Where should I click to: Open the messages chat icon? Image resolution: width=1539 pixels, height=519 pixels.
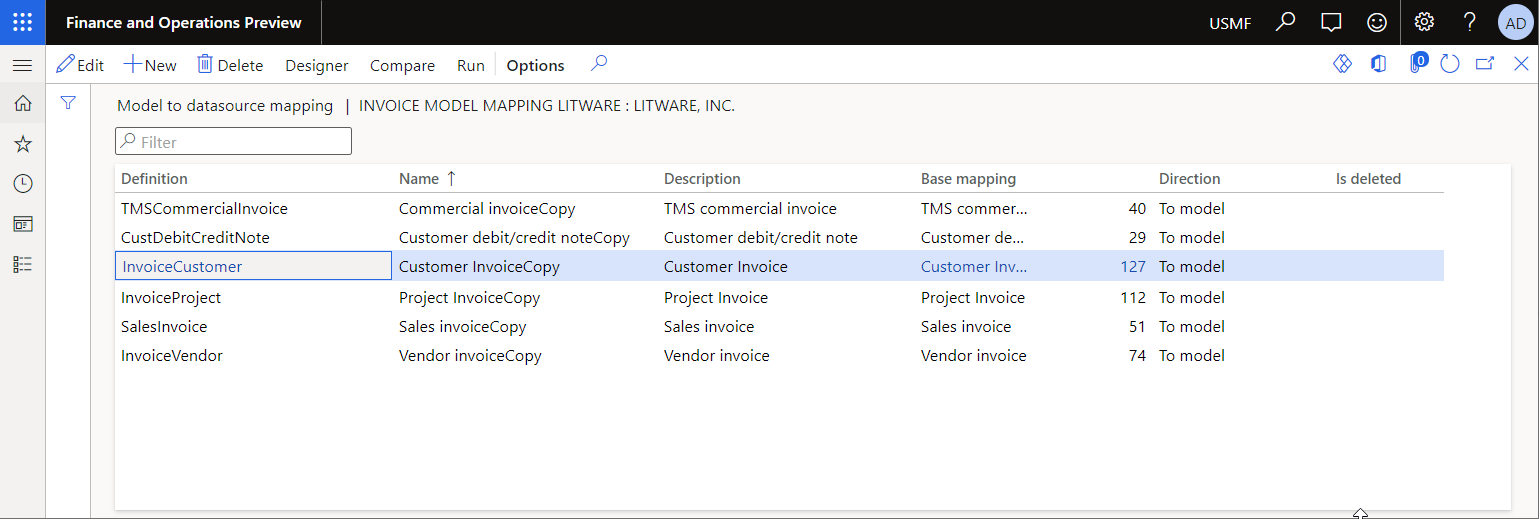(x=1331, y=22)
